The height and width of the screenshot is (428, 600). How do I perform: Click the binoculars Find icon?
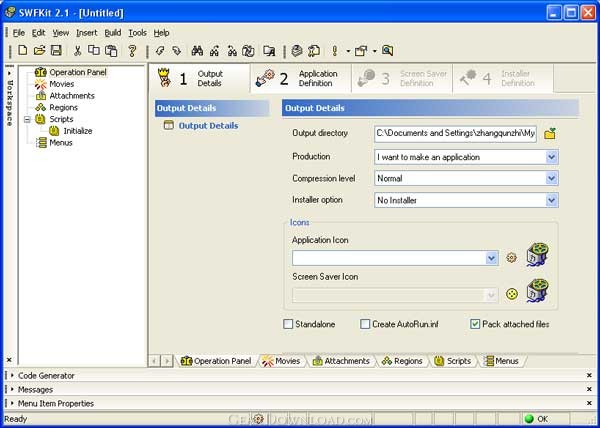coord(197,50)
